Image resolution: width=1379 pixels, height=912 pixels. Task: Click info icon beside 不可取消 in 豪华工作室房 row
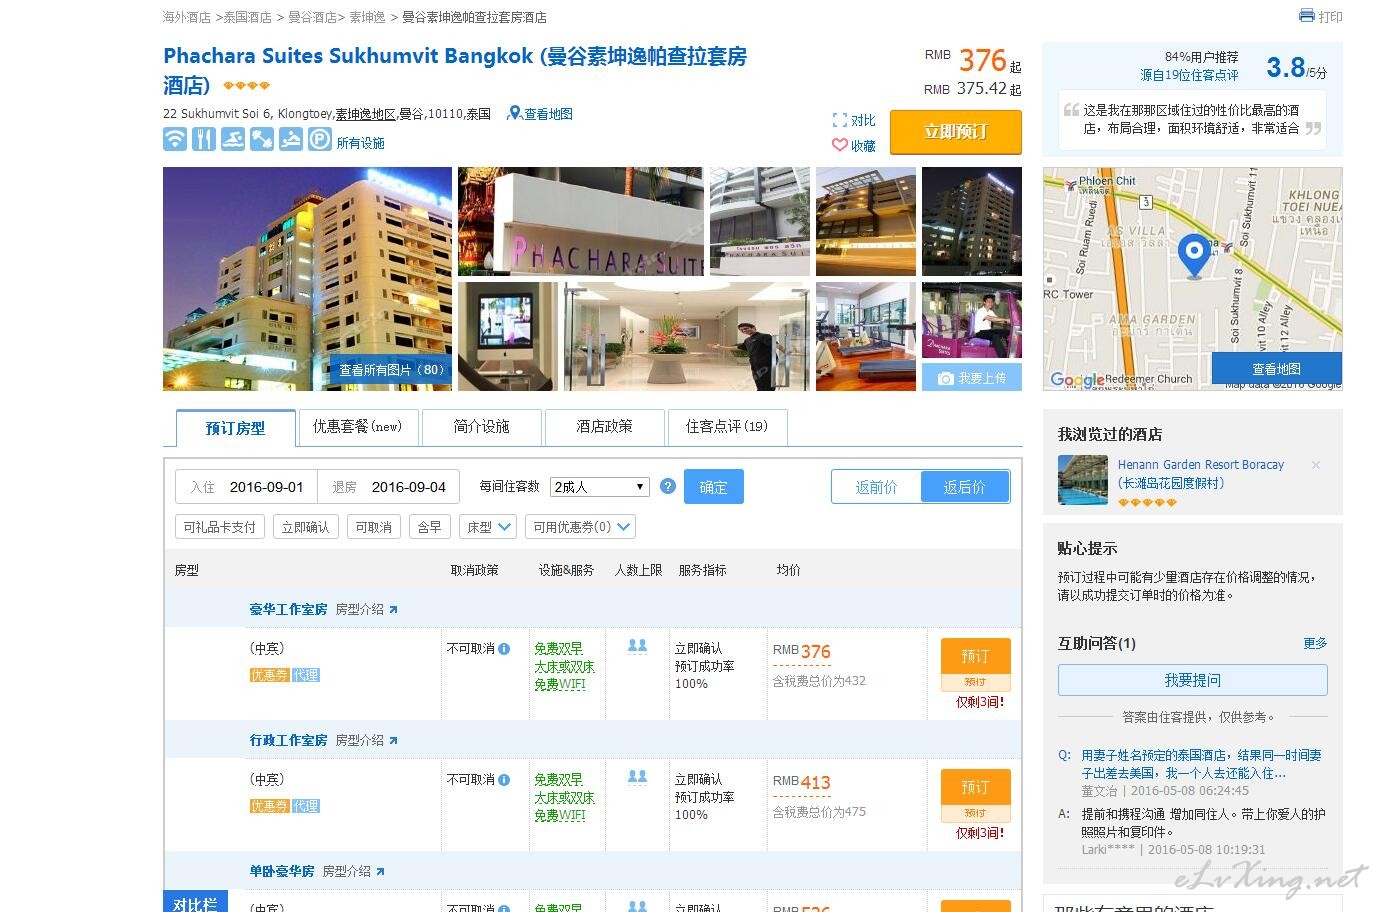(x=504, y=649)
